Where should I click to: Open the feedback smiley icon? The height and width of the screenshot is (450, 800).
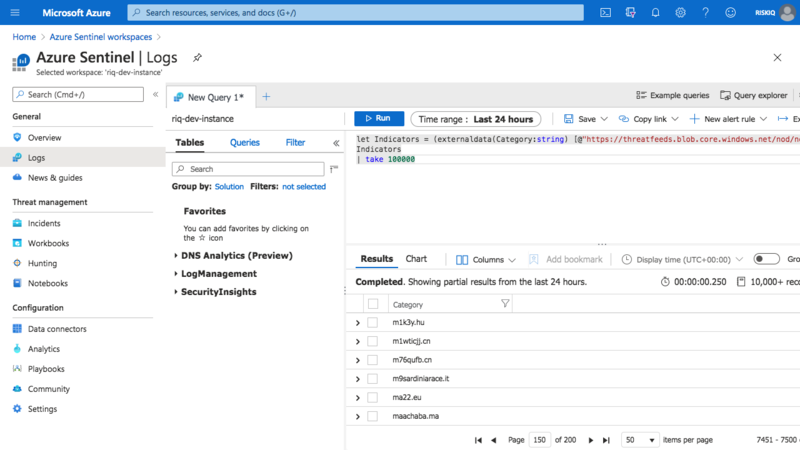731,12
